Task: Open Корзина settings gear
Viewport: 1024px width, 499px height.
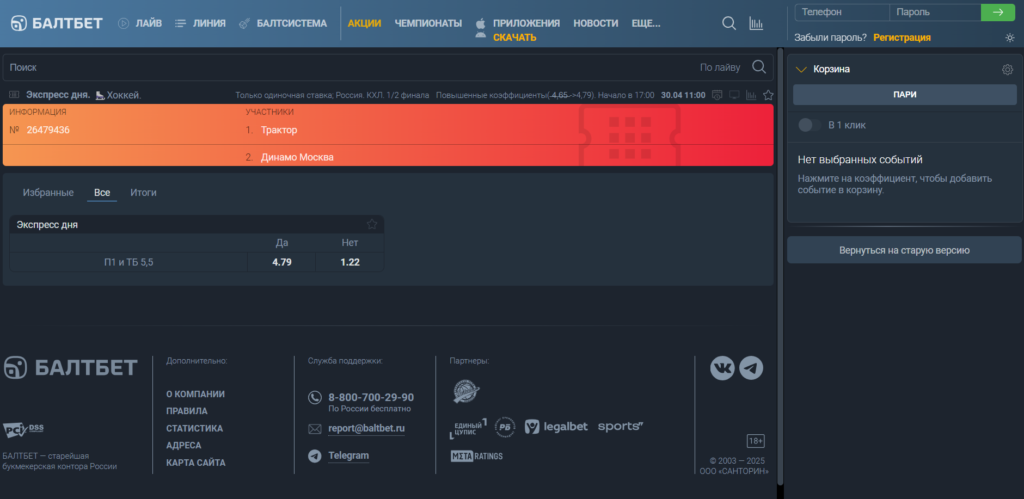Action: click(1007, 69)
